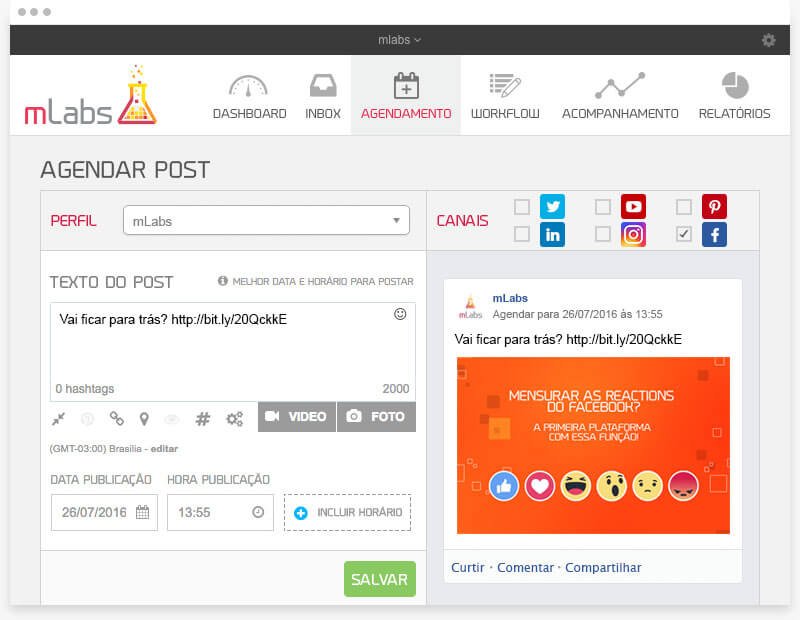Click the clock icon in time field

pyautogui.click(x=258, y=512)
